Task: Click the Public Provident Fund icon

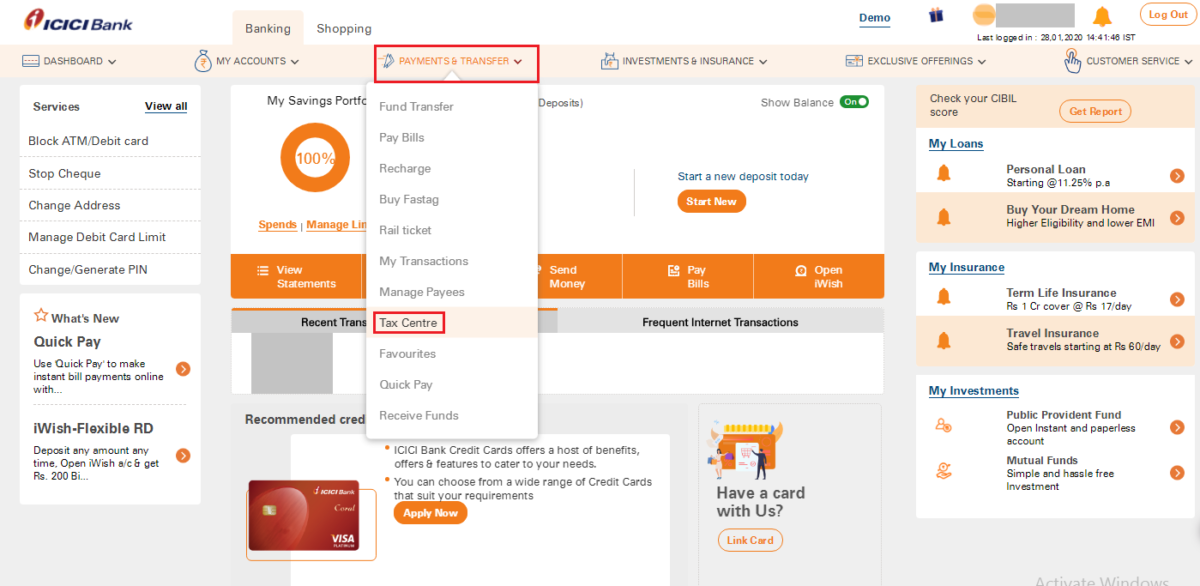Action: [x=944, y=424]
